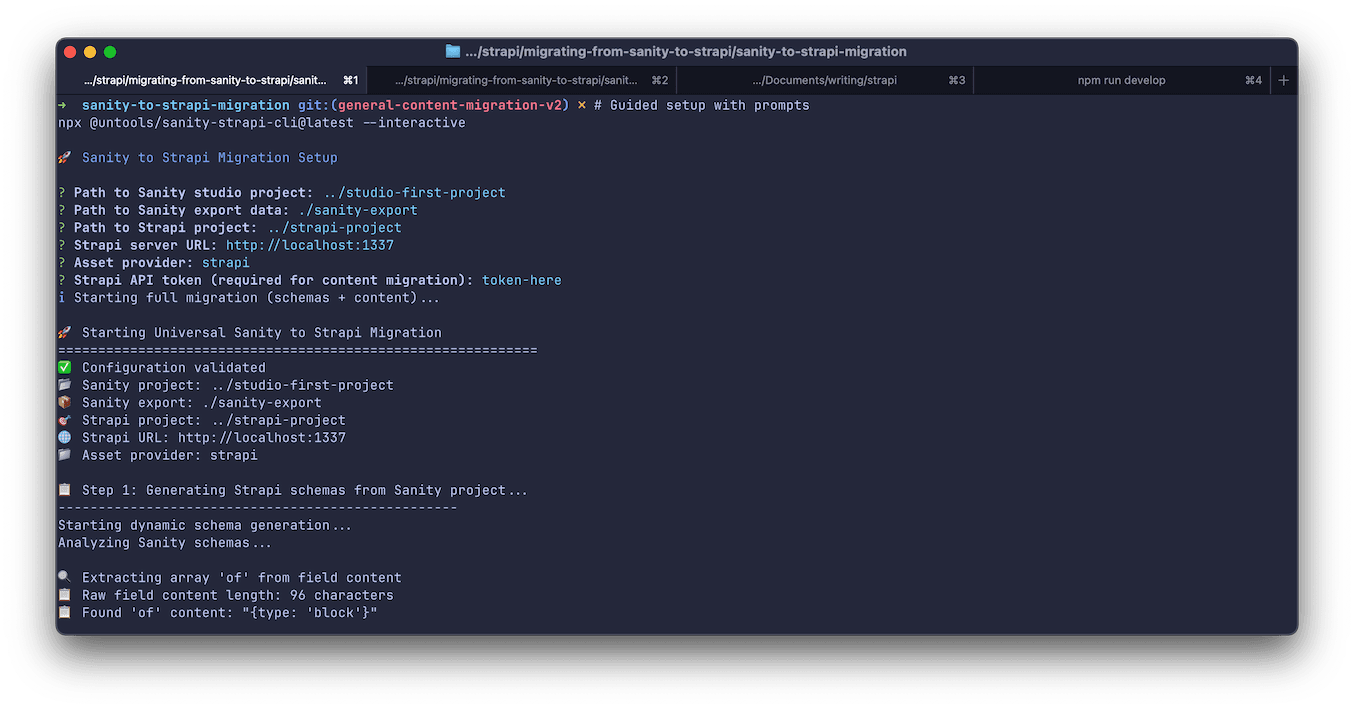Click 'Configuration validated' text
Screen dimensions: 1354x709
point(174,368)
